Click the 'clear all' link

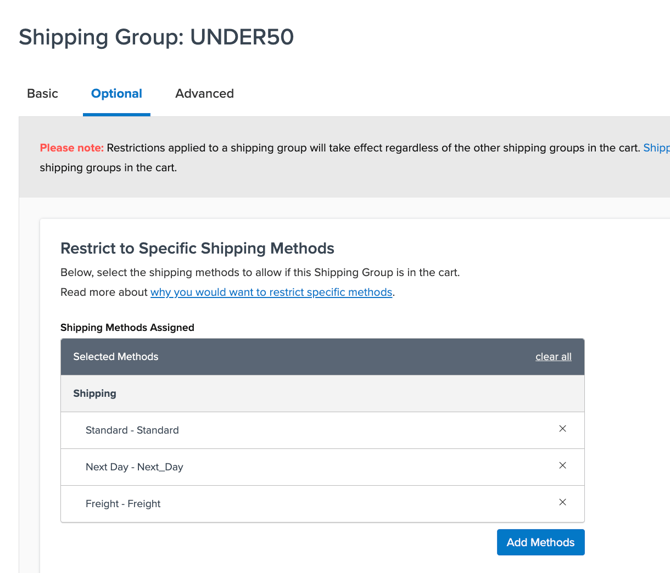(553, 357)
